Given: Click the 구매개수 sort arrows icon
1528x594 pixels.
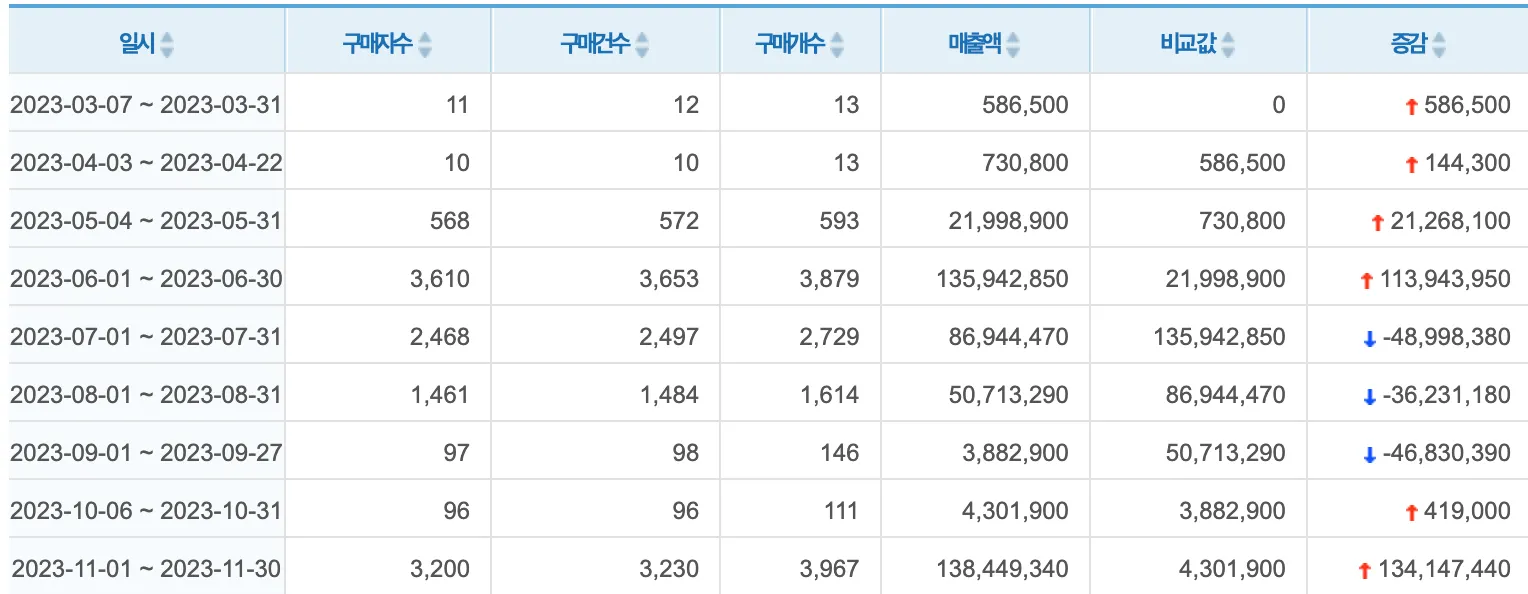Looking at the screenshot, I should (837, 45).
